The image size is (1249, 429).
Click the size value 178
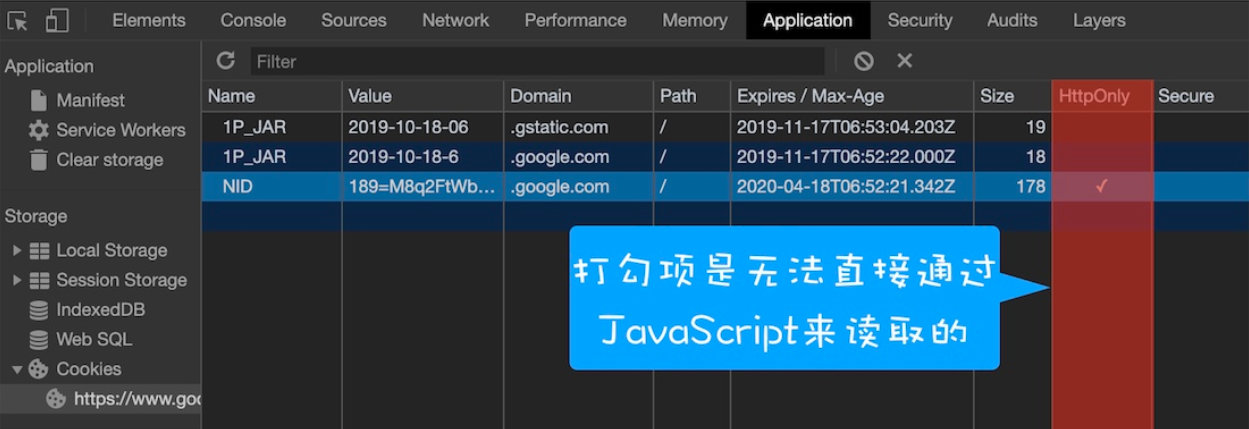click(1030, 187)
